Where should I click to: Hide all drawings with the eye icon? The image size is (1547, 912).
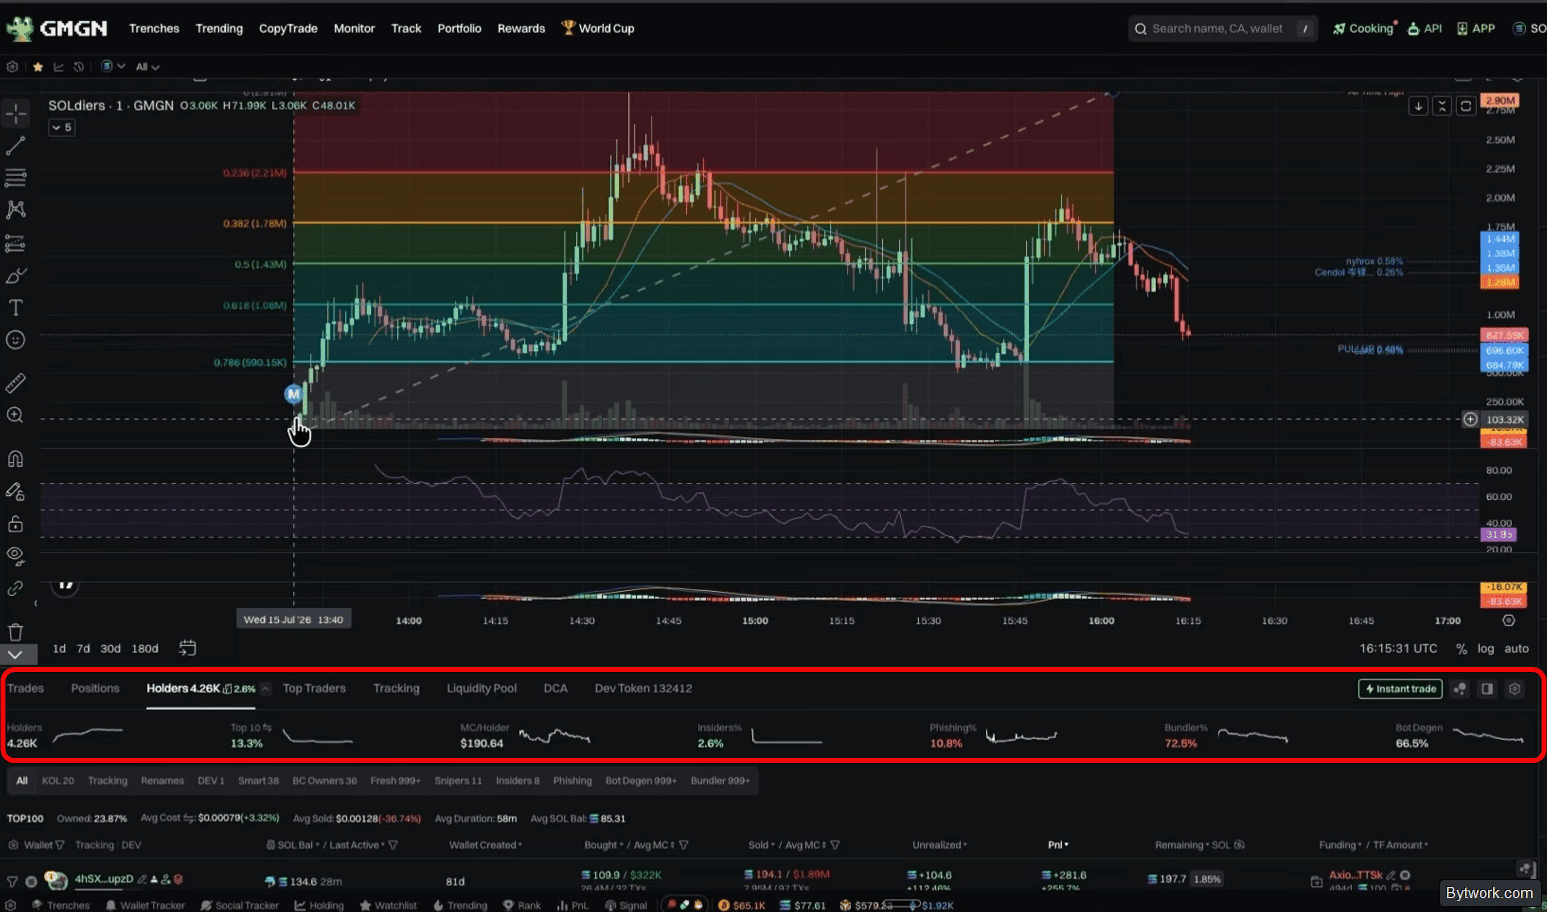(16, 555)
